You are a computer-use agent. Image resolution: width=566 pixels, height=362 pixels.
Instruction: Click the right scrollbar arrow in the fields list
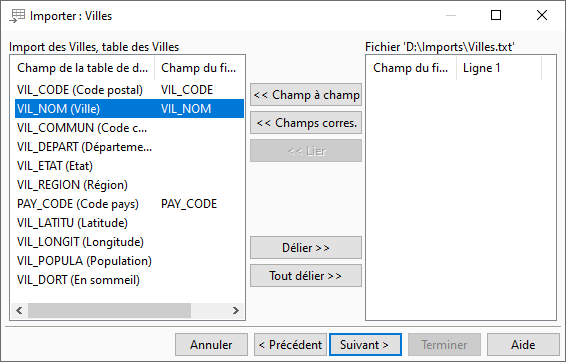tap(235, 310)
